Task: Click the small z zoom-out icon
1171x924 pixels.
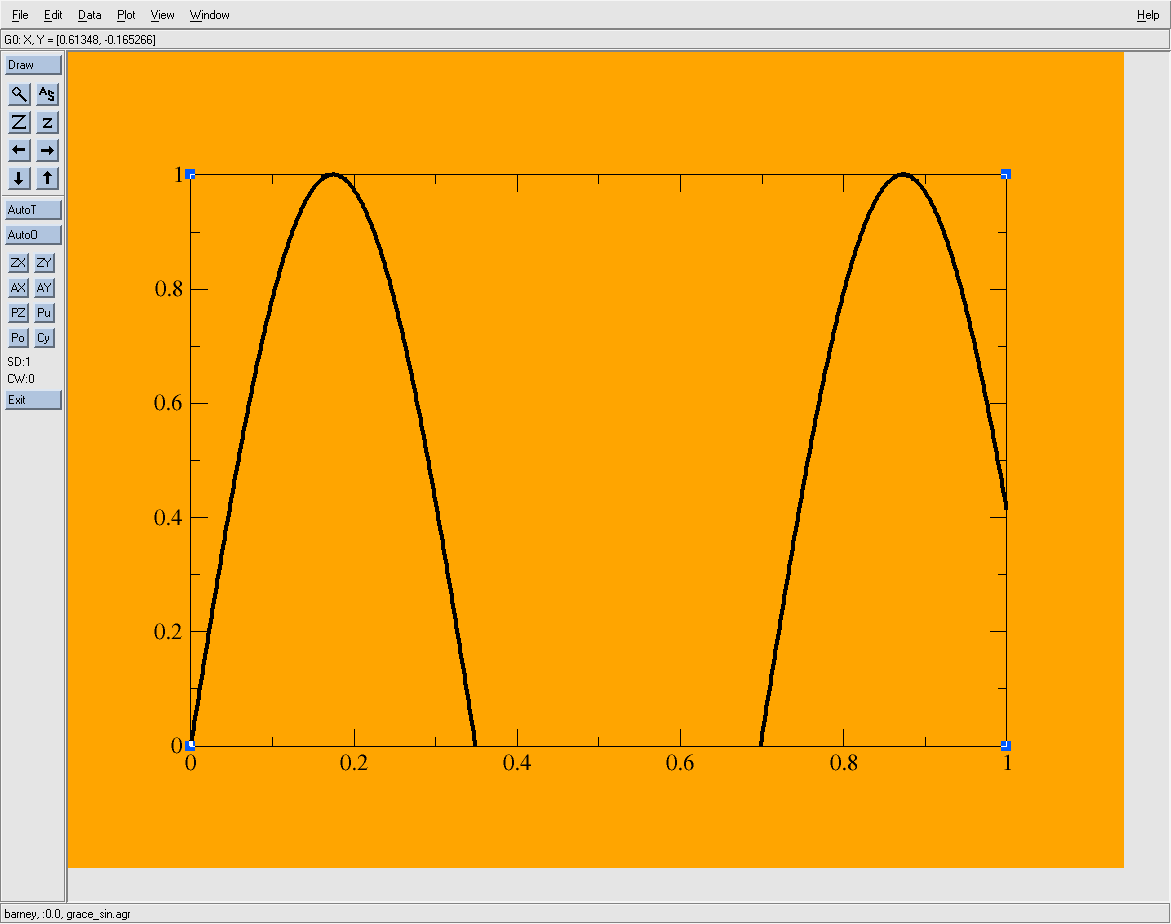Action: (x=47, y=123)
